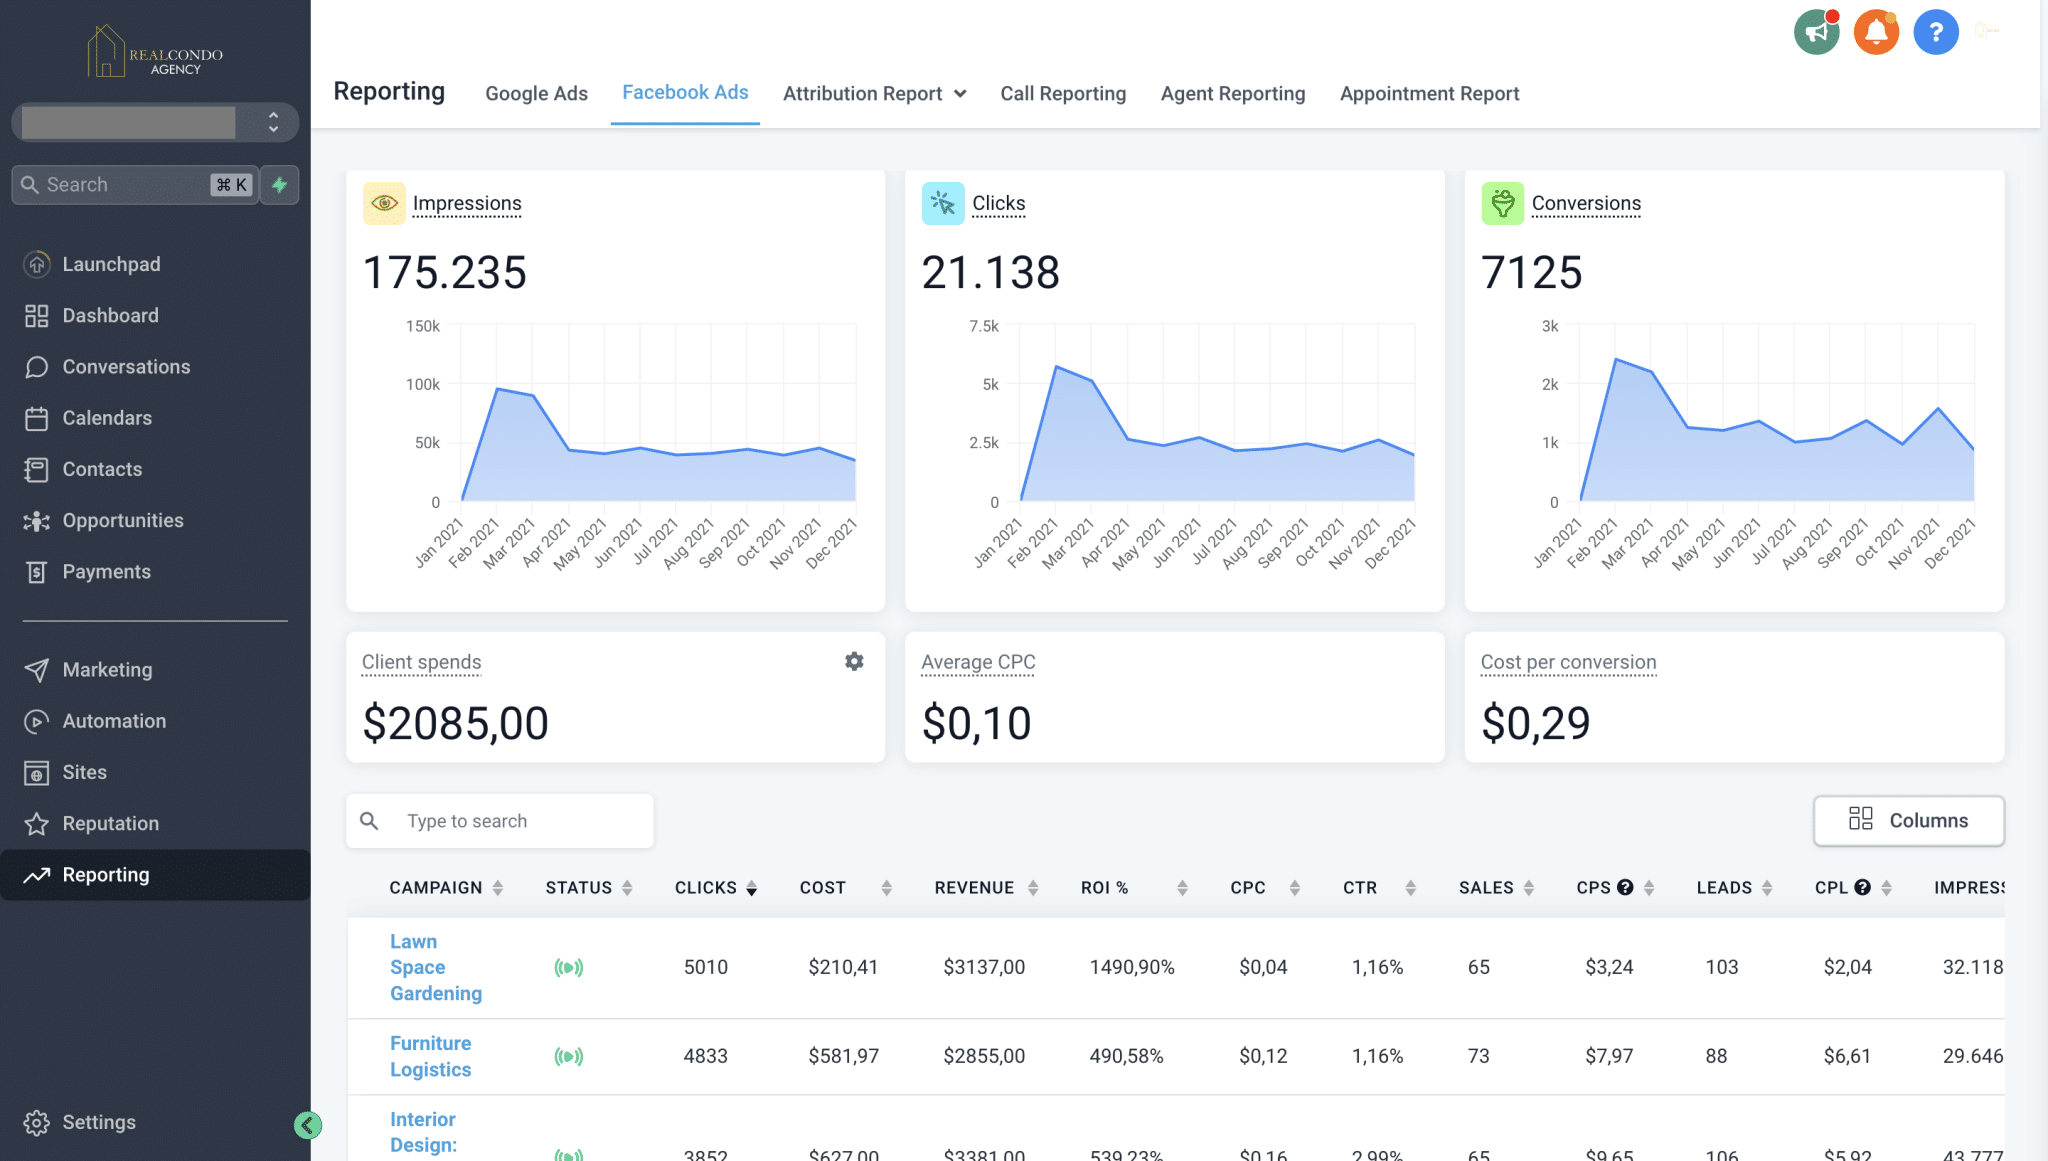The height and width of the screenshot is (1161, 2048).
Task: Open the Call Reporting tab
Action: click(1063, 93)
